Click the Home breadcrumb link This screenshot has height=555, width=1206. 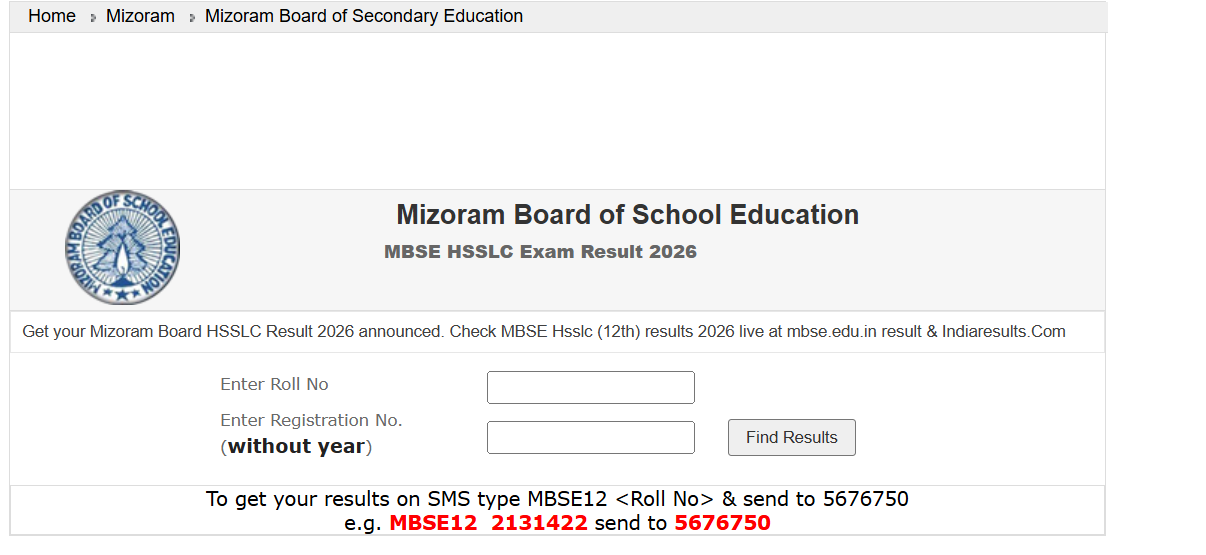click(x=52, y=16)
